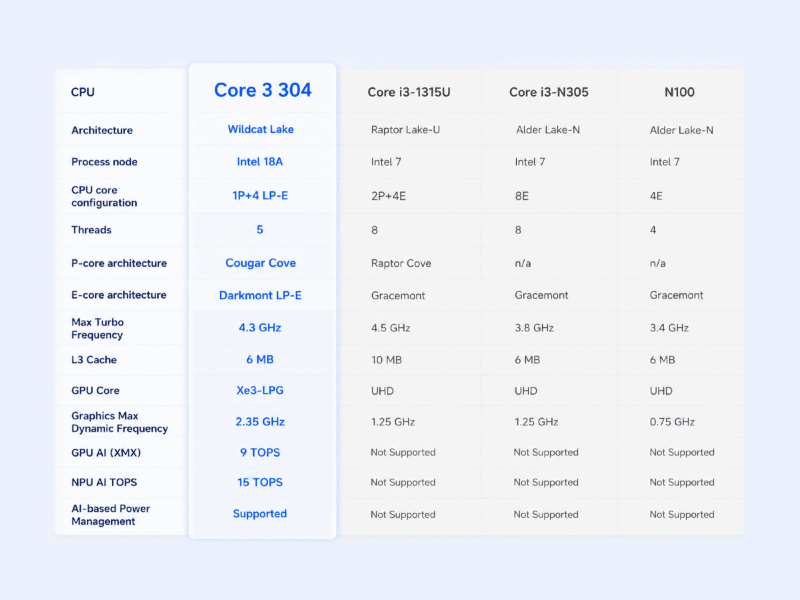The height and width of the screenshot is (600, 800).
Task: Select the '1P+4 LP-E' value
Action: coord(260,195)
